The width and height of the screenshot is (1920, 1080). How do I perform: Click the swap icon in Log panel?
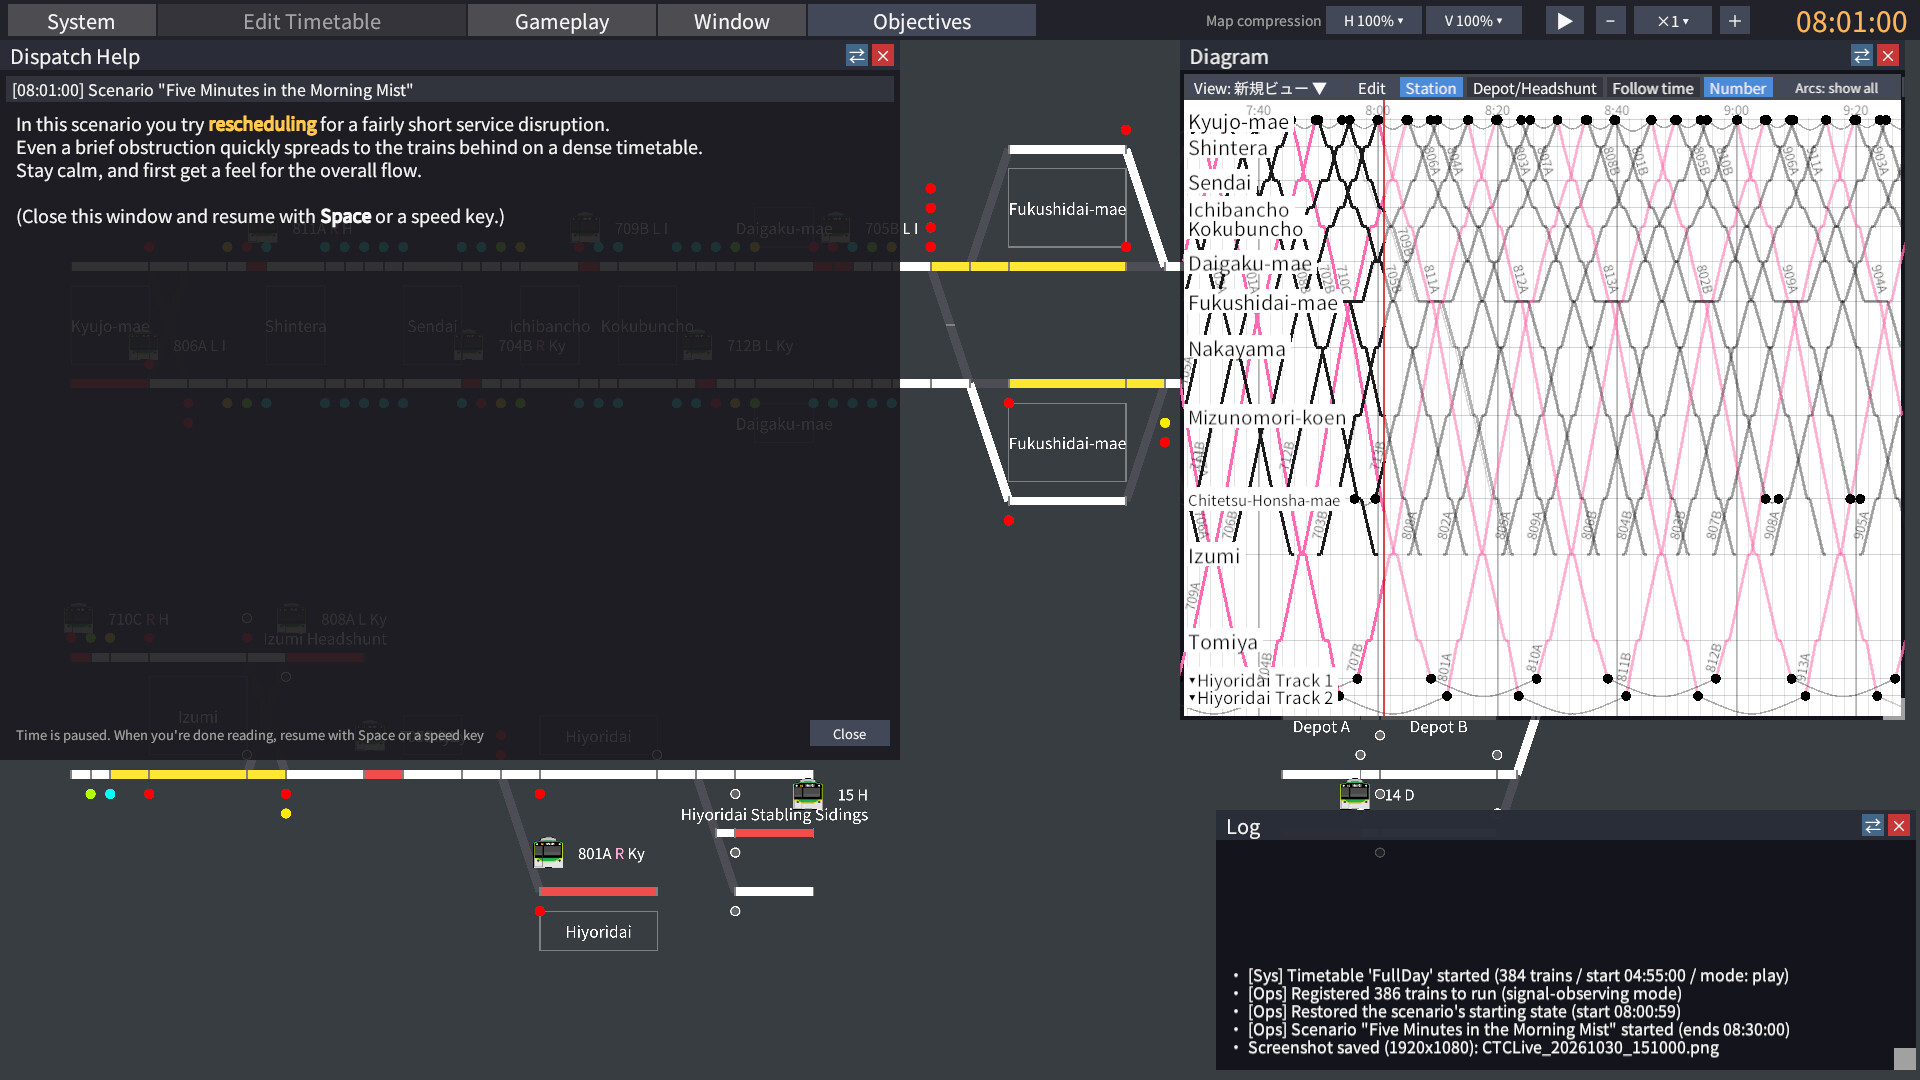click(1873, 826)
